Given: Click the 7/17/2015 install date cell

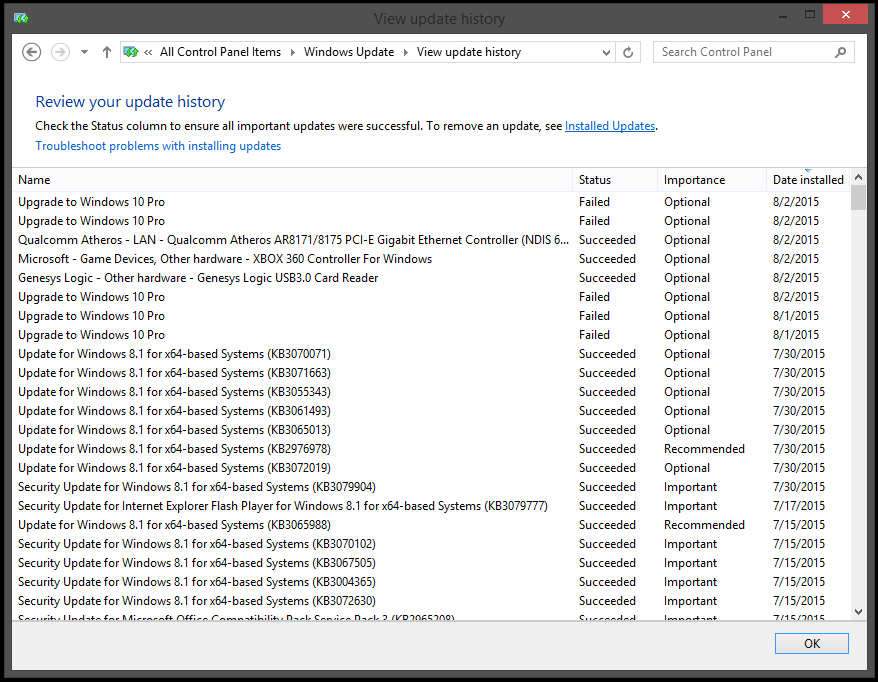Looking at the screenshot, I should 798,506.
